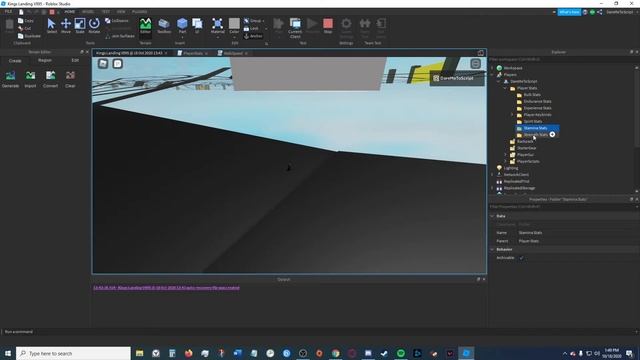The width and height of the screenshot is (640, 360).
Task: Expand the ReplicatedStorage node
Action: pyautogui.click(x=492, y=188)
